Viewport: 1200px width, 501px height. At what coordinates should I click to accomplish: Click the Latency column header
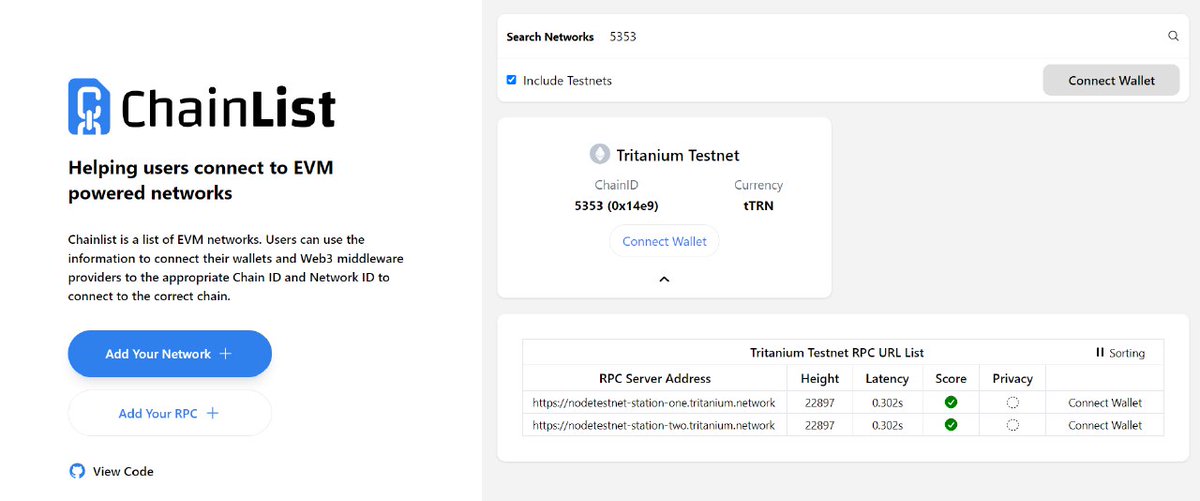(x=887, y=378)
